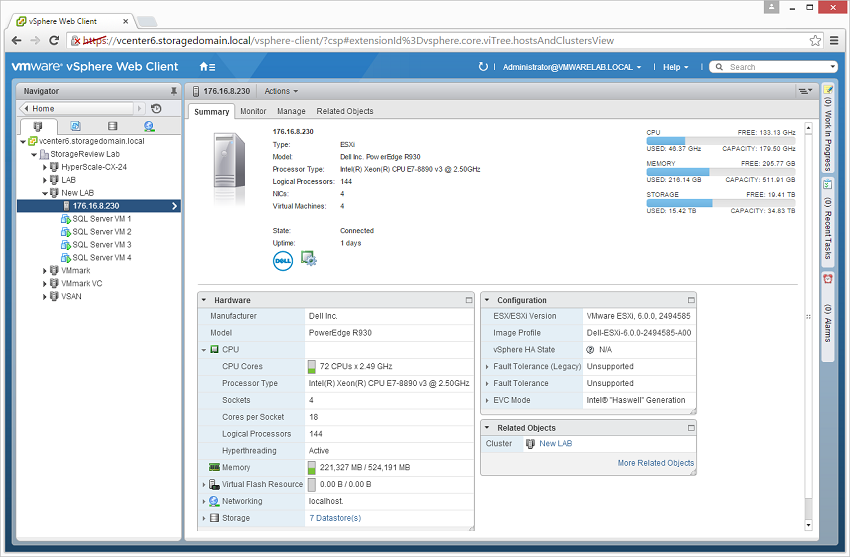Open Alarms sidebar panel
Screen dimensions: 850x557
pos(828,314)
